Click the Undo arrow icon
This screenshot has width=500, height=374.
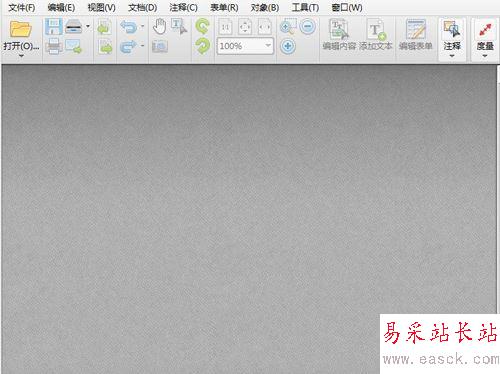click(128, 27)
